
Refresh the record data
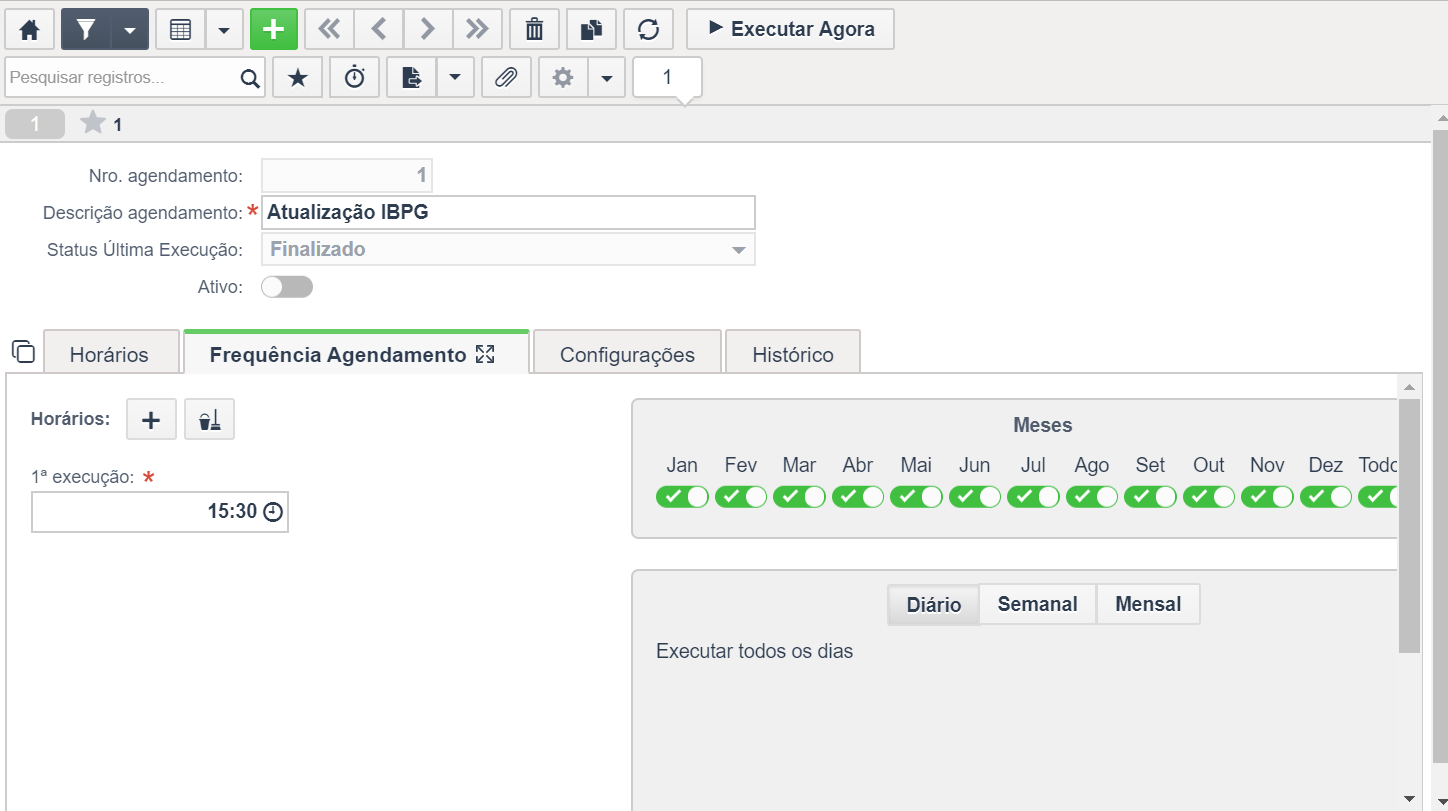coord(648,30)
